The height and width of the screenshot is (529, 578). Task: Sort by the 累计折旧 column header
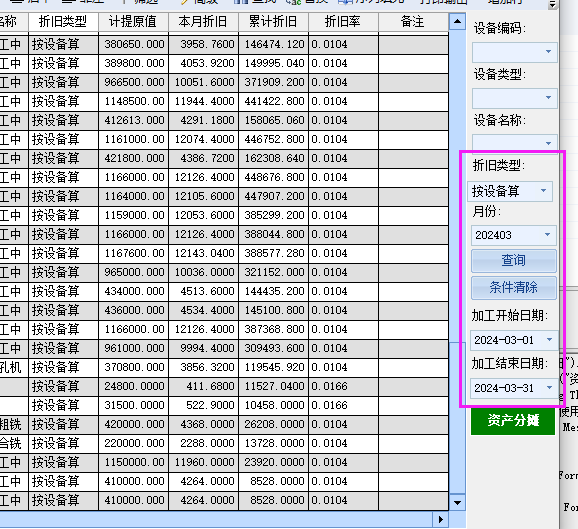tap(274, 22)
